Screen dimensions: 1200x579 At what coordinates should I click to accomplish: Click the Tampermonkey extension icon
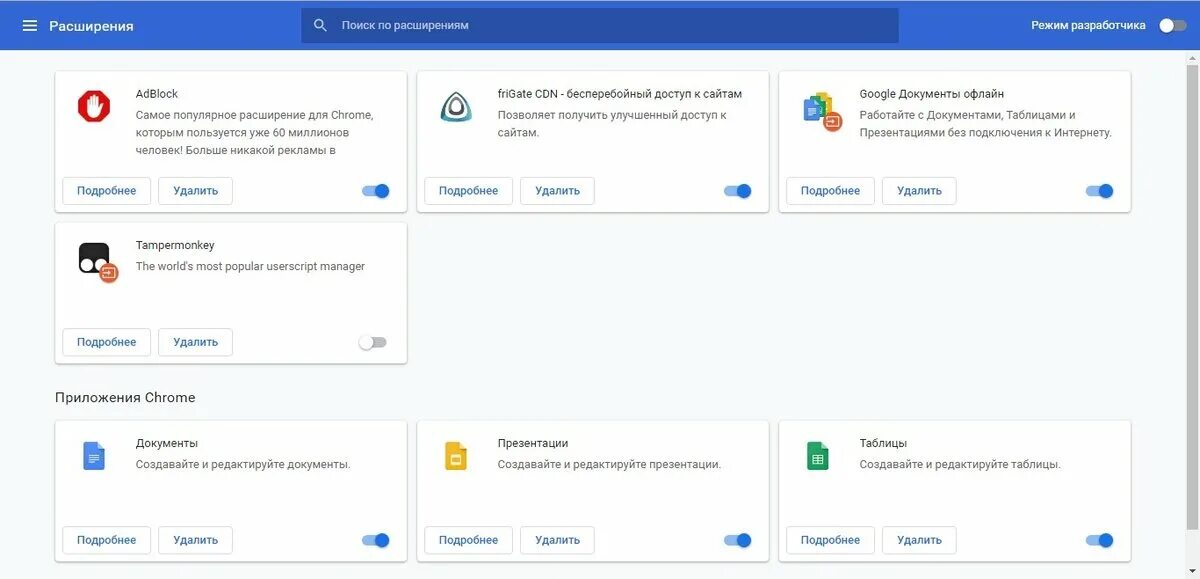pos(97,261)
